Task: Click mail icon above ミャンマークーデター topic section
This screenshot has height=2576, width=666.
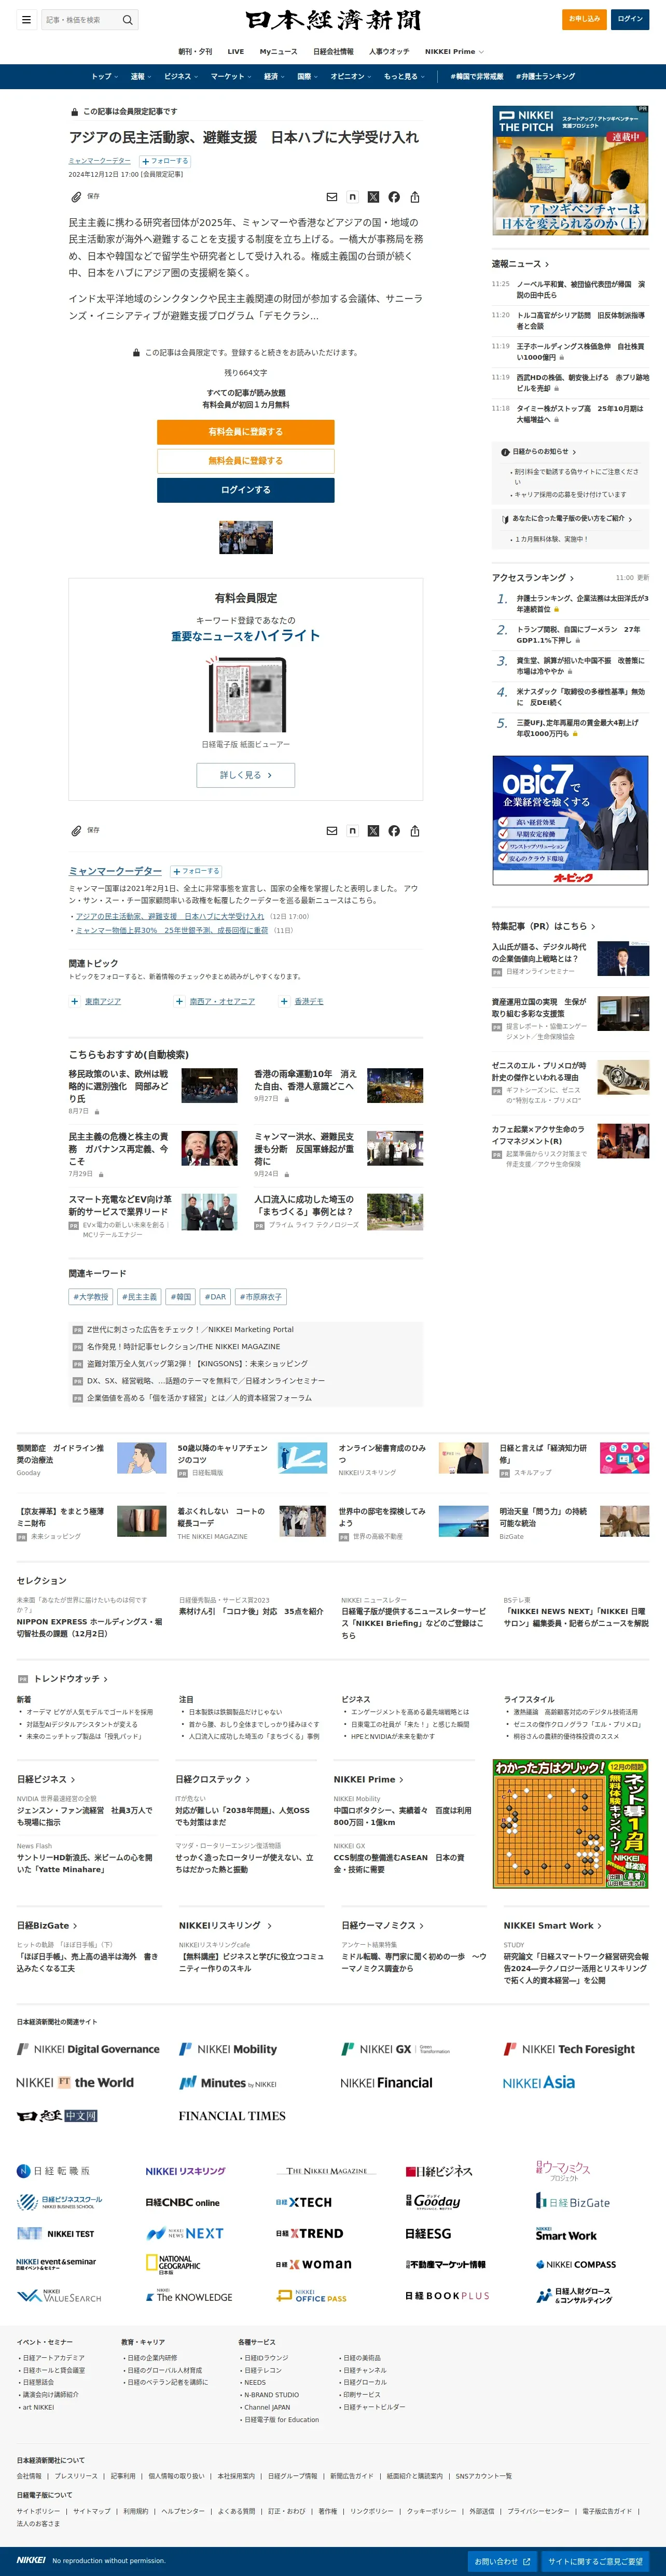Action: point(332,831)
